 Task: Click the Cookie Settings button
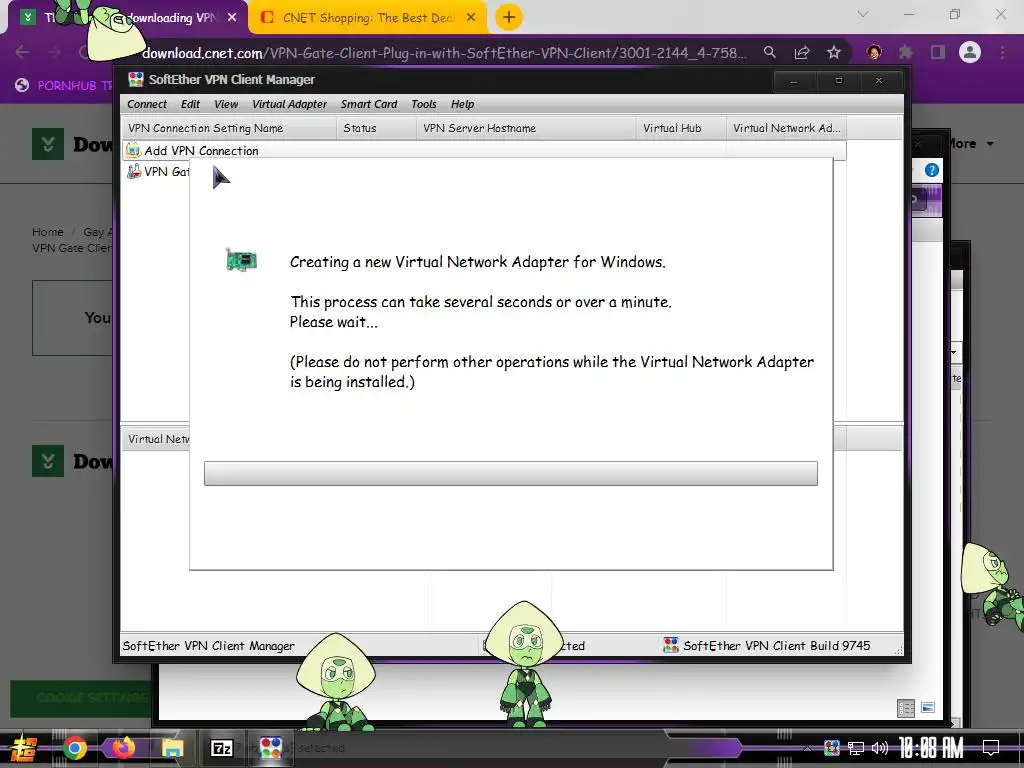pyautogui.click(x=82, y=698)
